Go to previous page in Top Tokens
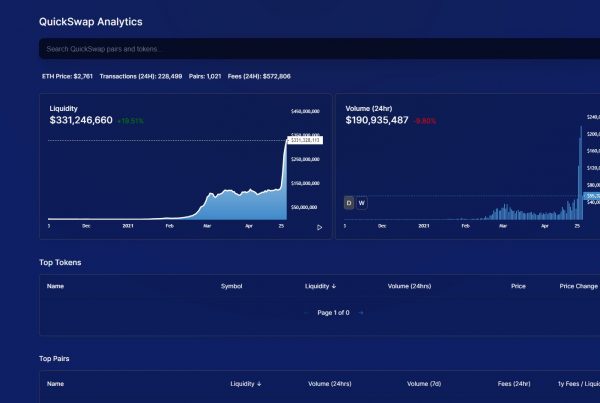The height and width of the screenshot is (403, 600). [306, 313]
